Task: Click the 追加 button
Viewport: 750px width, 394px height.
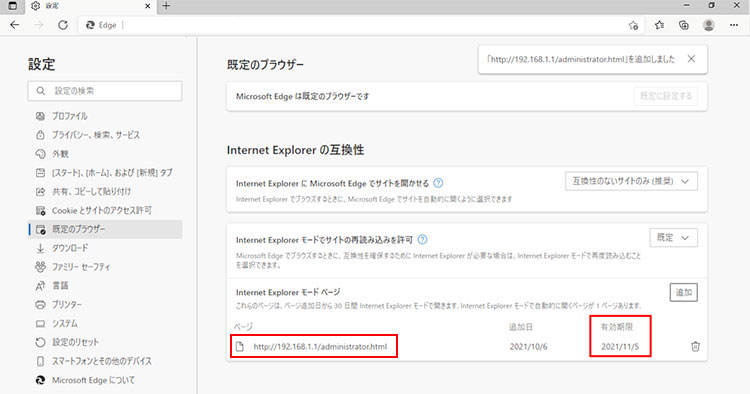Action: tap(684, 292)
